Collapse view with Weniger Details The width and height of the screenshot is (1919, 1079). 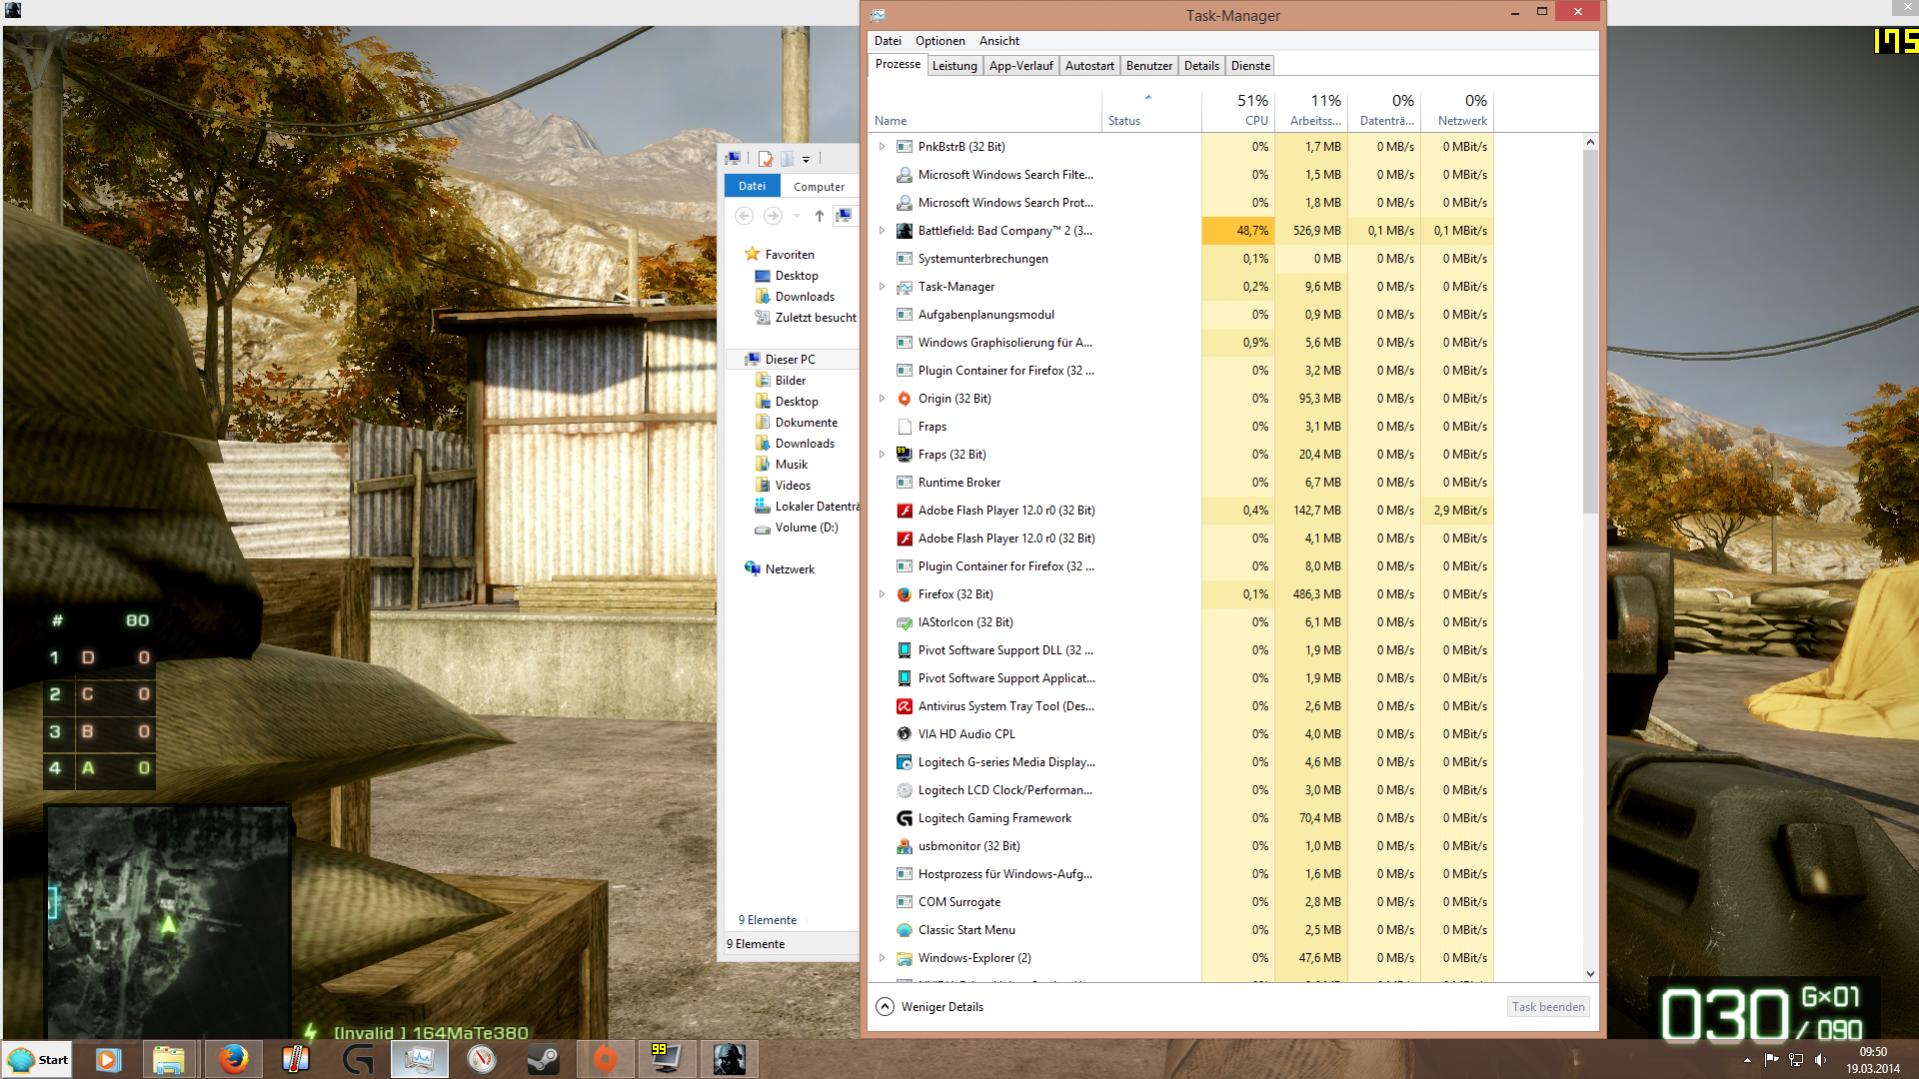[930, 1007]
